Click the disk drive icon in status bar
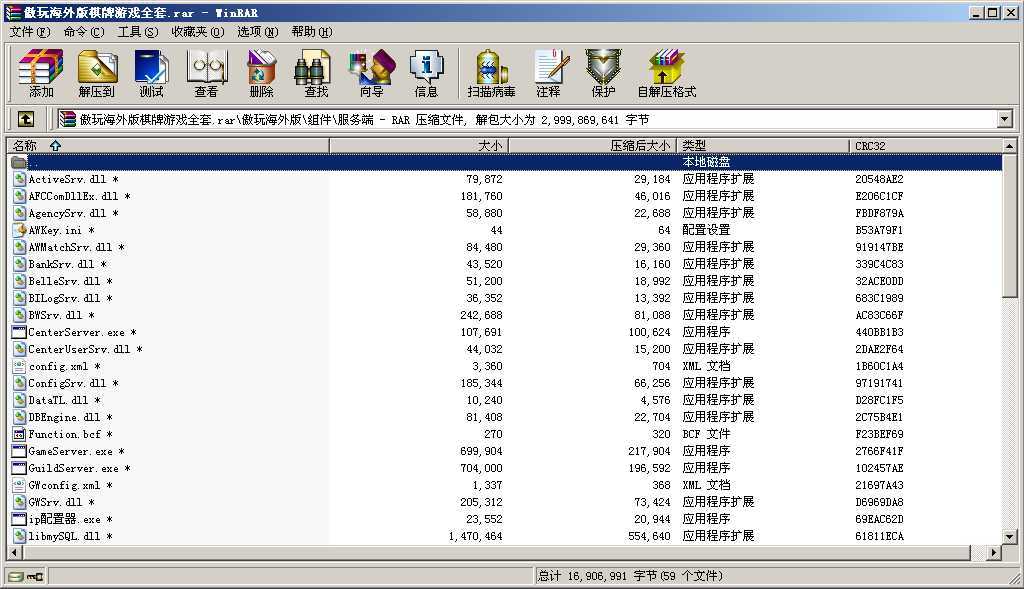The image size is (1024, 589). [16, 576]
